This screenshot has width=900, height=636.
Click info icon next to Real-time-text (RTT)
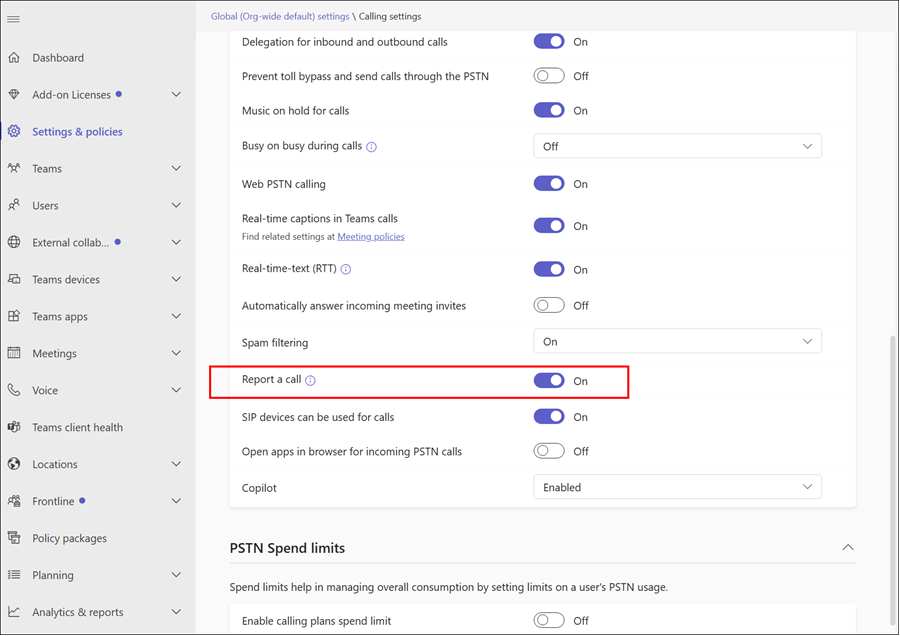click(346, 270)
